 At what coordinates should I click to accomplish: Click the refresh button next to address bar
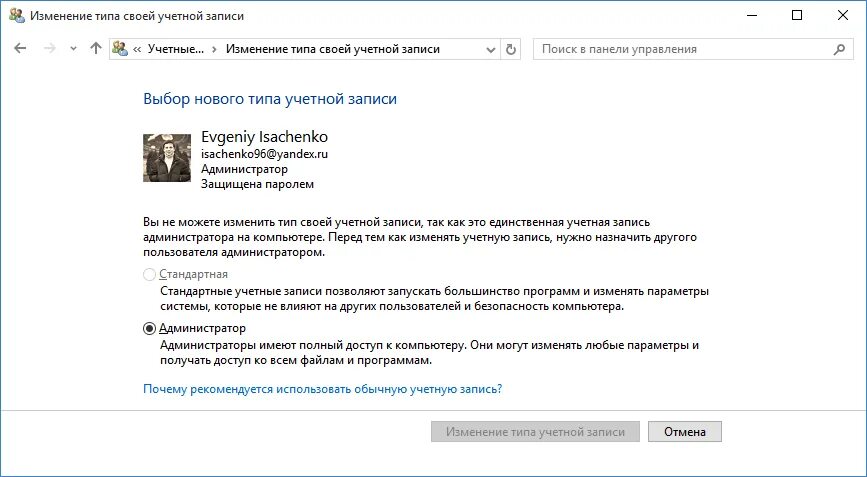point(510,49)
